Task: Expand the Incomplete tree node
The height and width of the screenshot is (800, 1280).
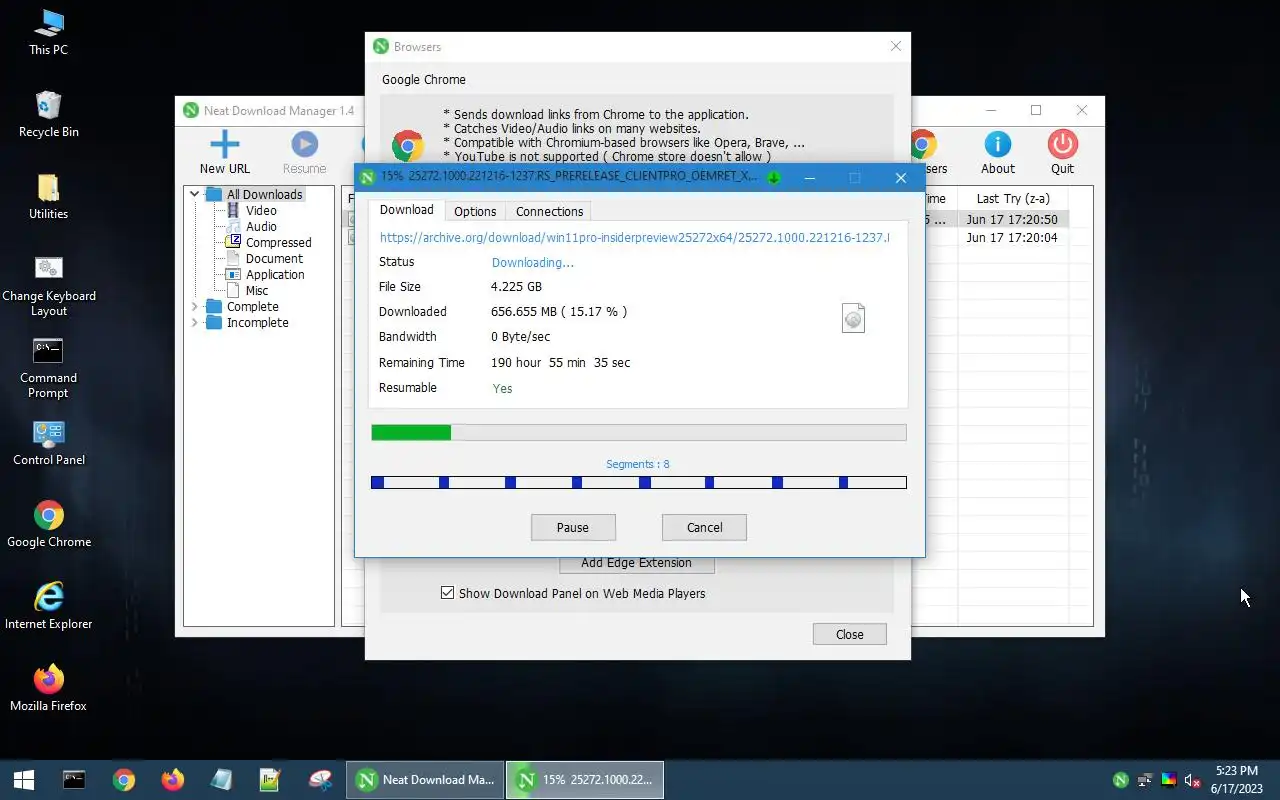Action: (195, 322)
